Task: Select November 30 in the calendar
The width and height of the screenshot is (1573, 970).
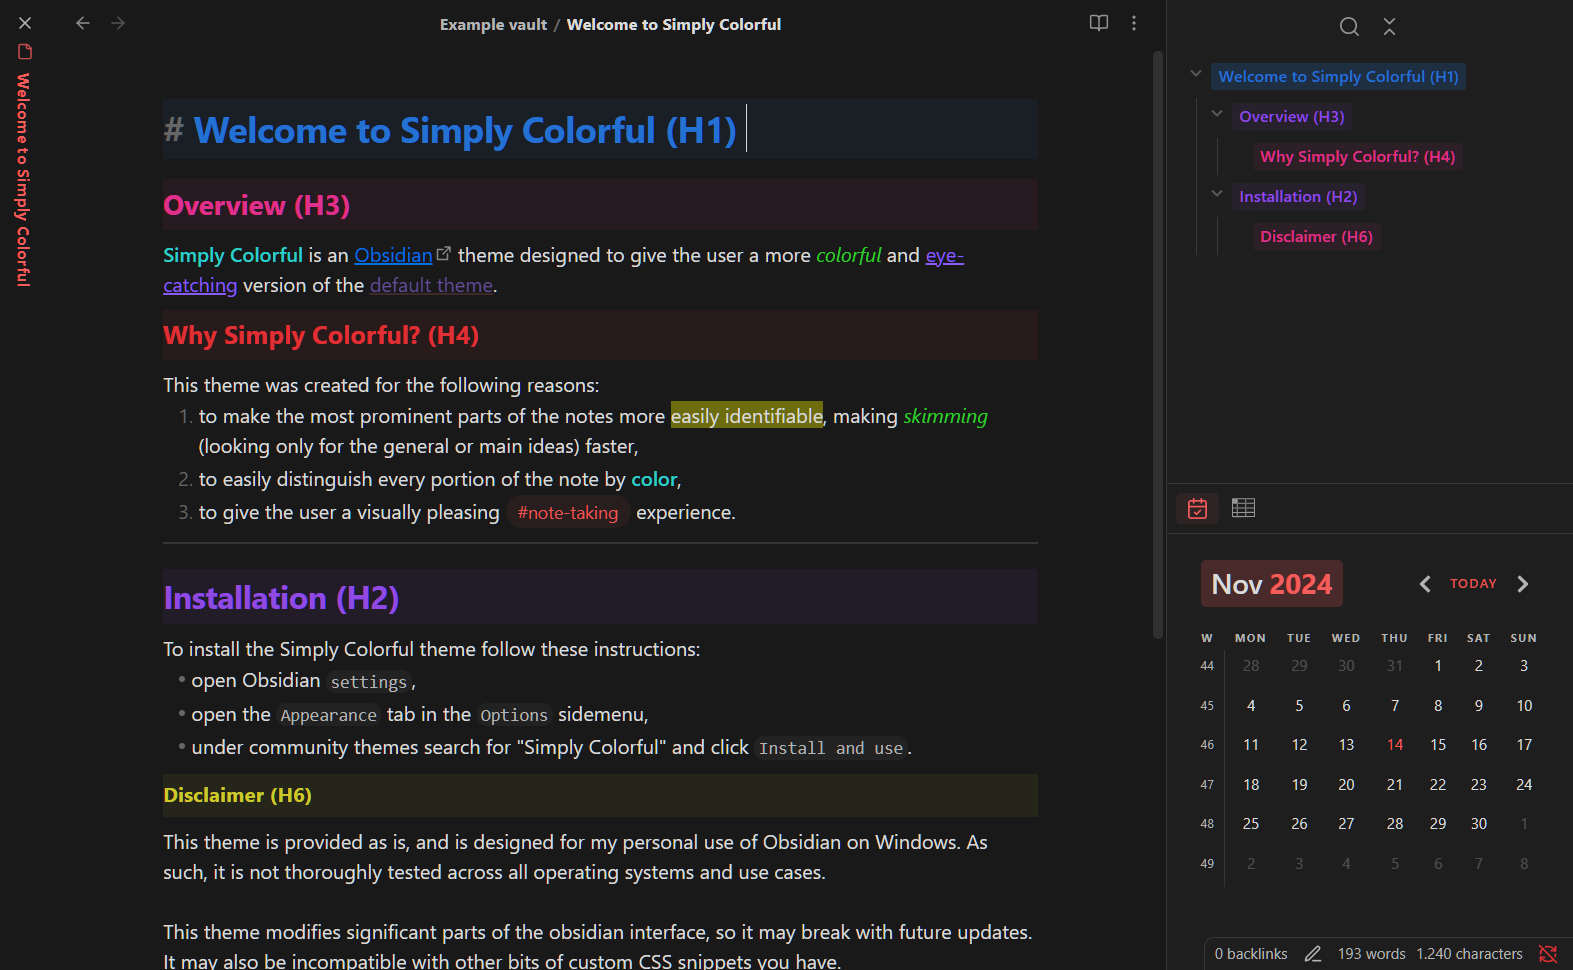Action: pos(1479,824)
